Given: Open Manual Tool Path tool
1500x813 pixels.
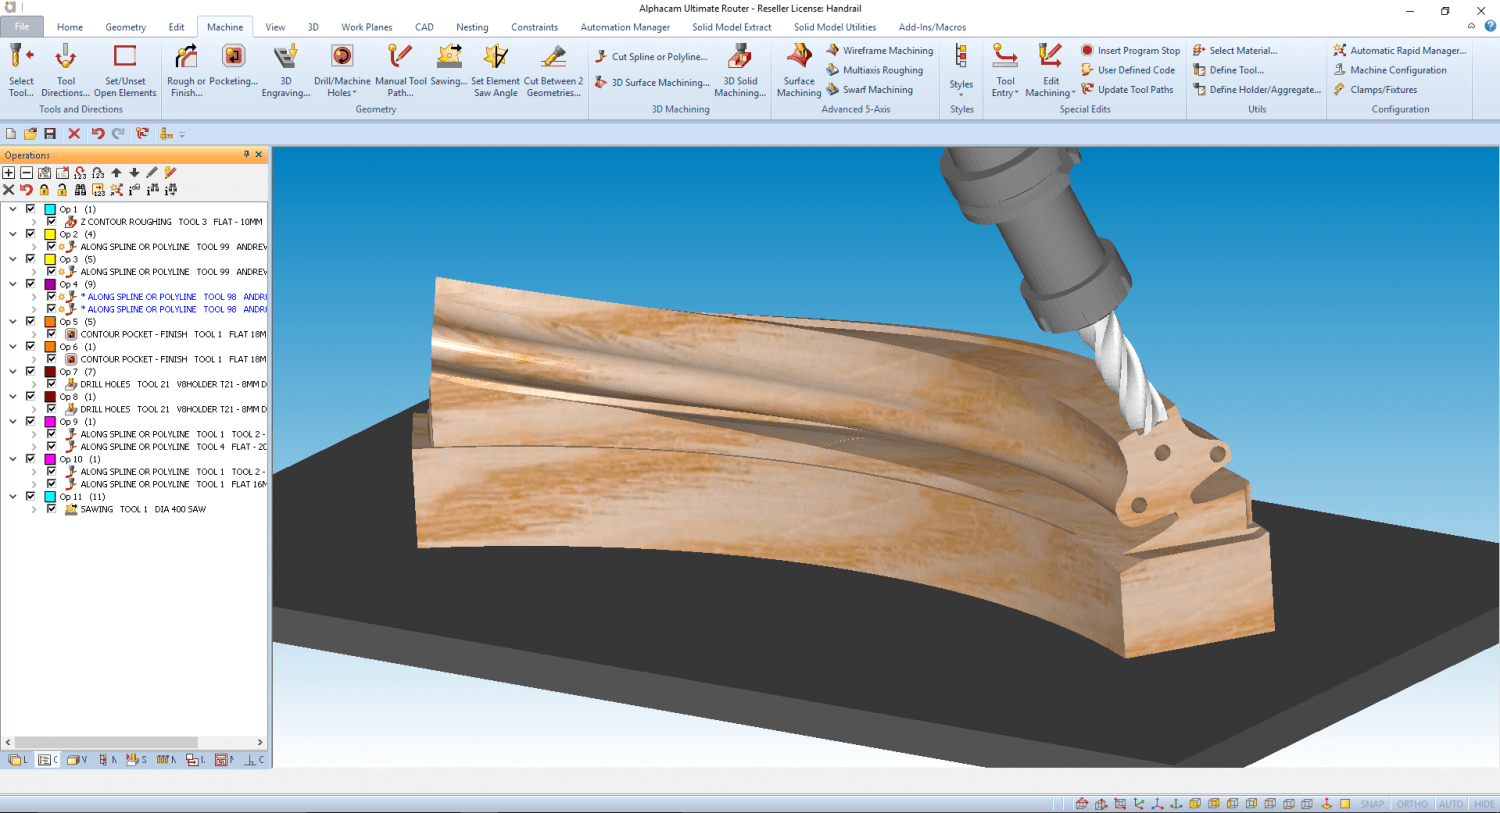Looking at the screenshot, I should pyautogui.click(x=401, y=69).
